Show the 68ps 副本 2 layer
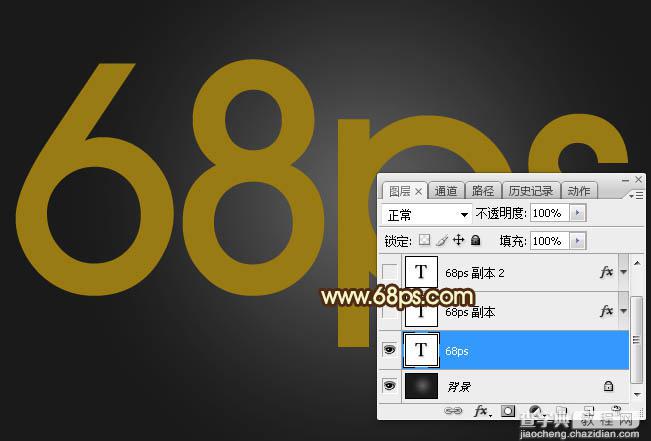Image resolution: width=651 pixels, height=441 pixels. click(x=389, y=272)
